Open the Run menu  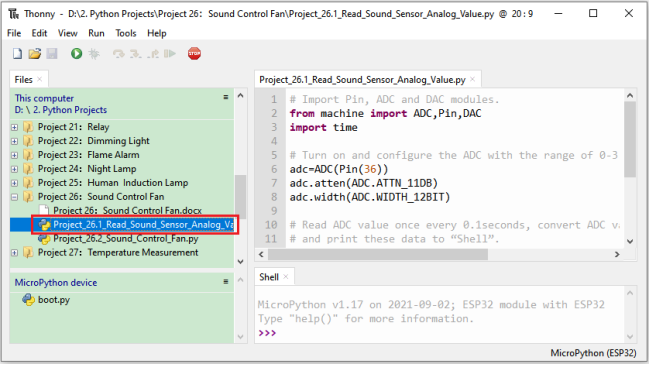[96, 33]
